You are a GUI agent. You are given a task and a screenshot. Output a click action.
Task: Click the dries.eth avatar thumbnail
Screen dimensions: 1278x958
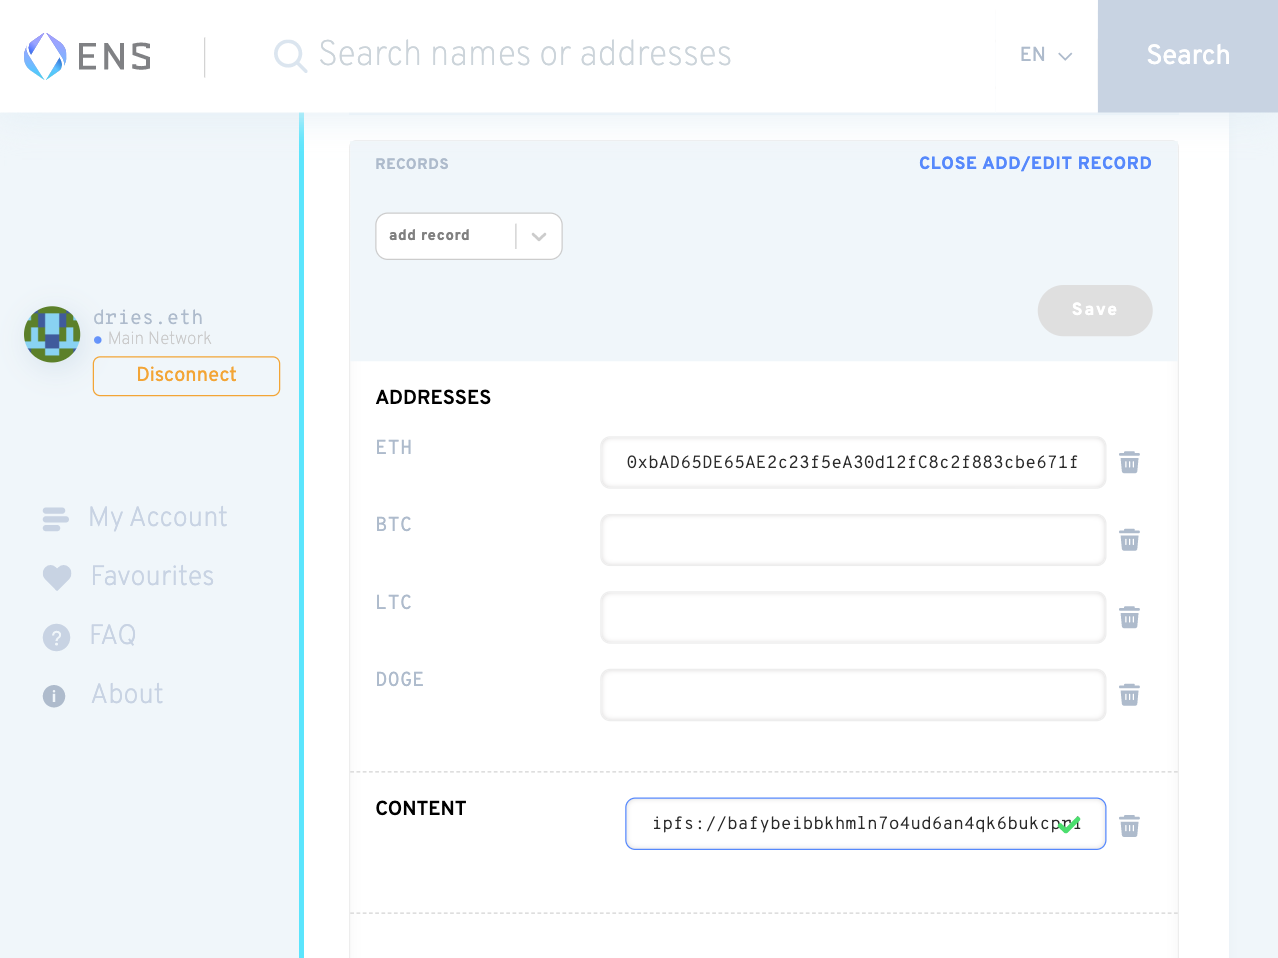click(51, 334)
